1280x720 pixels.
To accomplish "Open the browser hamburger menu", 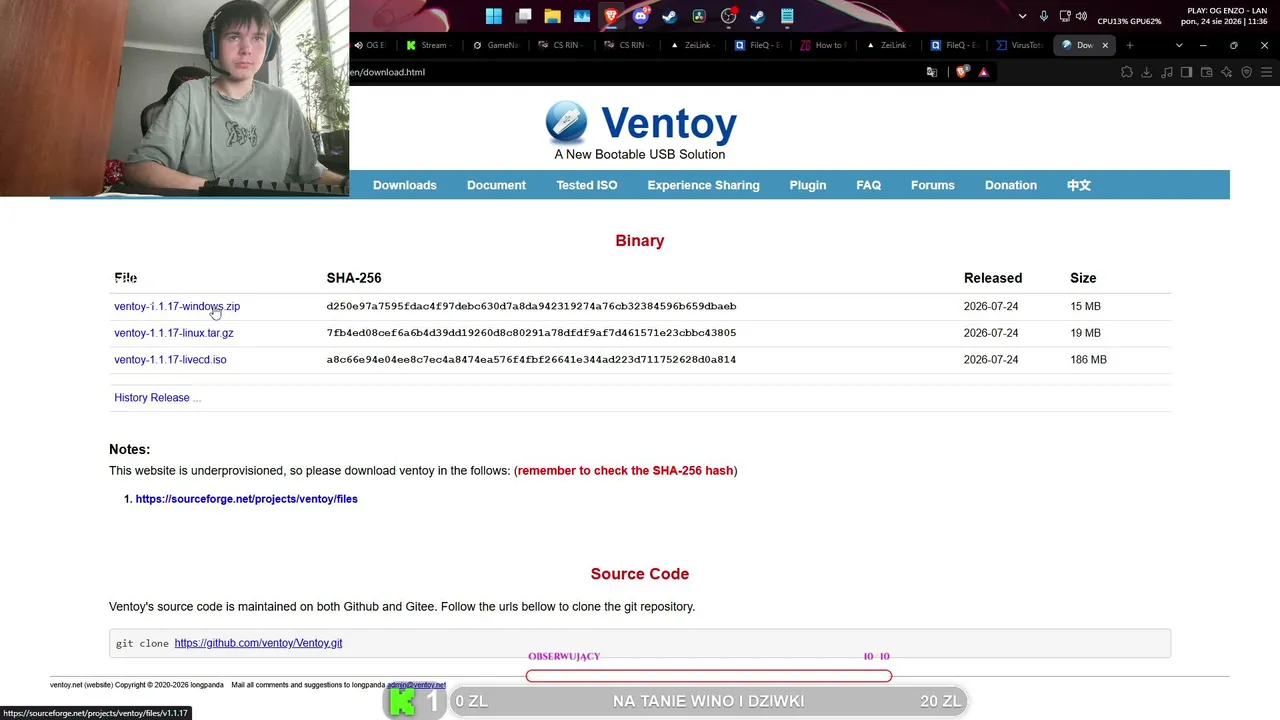I will 1267,72.
